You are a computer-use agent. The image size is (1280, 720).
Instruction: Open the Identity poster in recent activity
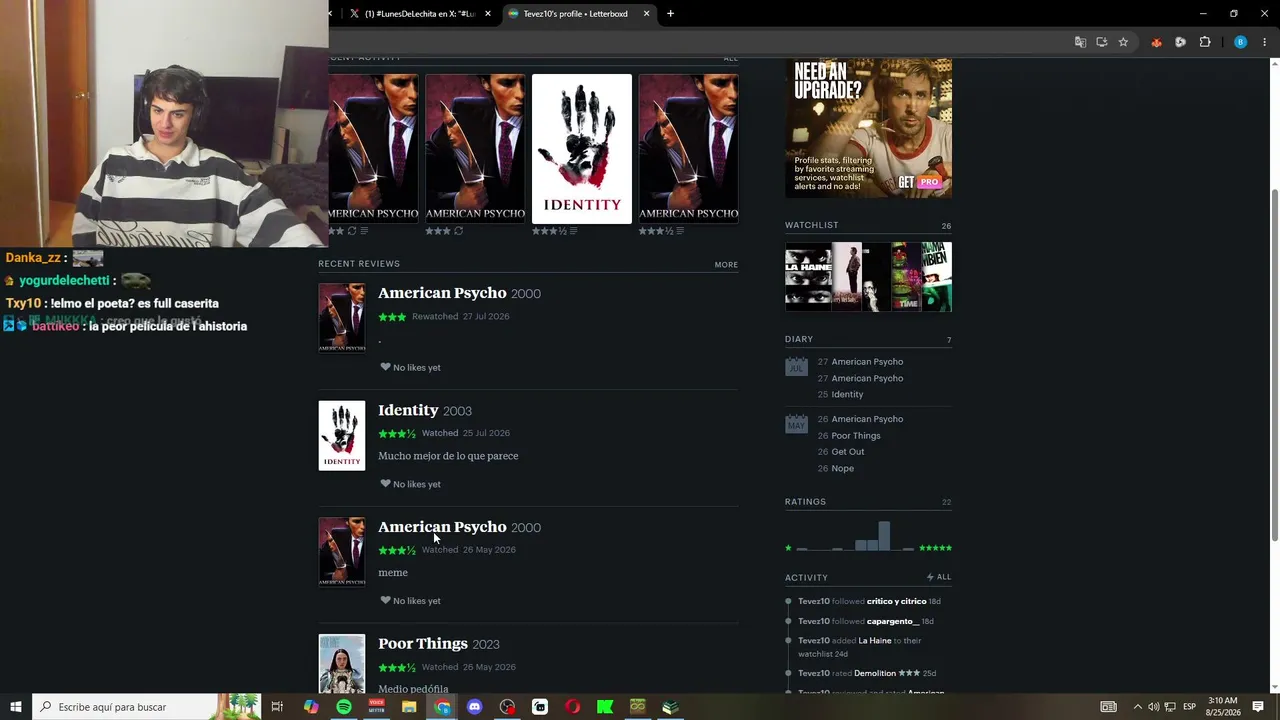point(582,148)
